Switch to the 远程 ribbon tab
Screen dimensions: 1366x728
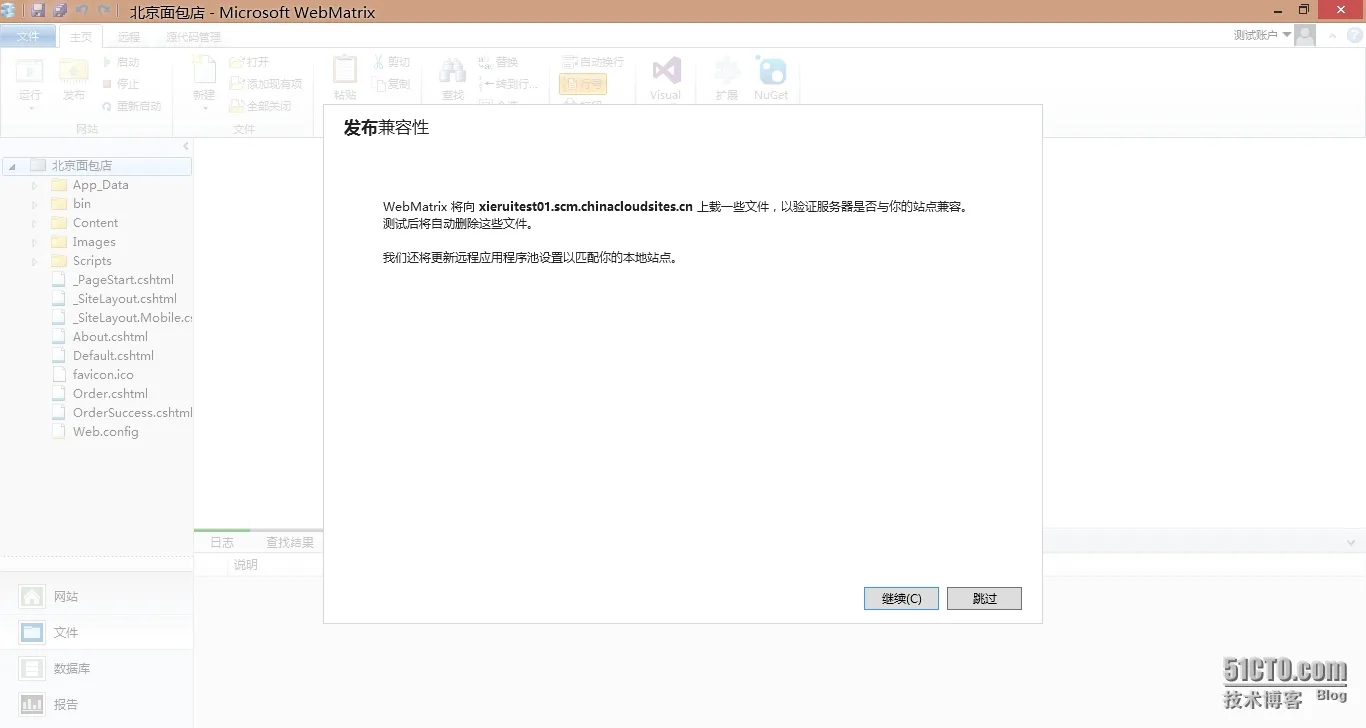(x=129, y=37)
